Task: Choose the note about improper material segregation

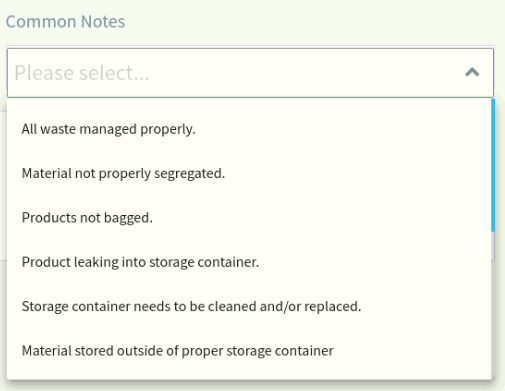Action: (x=249, y=173)
